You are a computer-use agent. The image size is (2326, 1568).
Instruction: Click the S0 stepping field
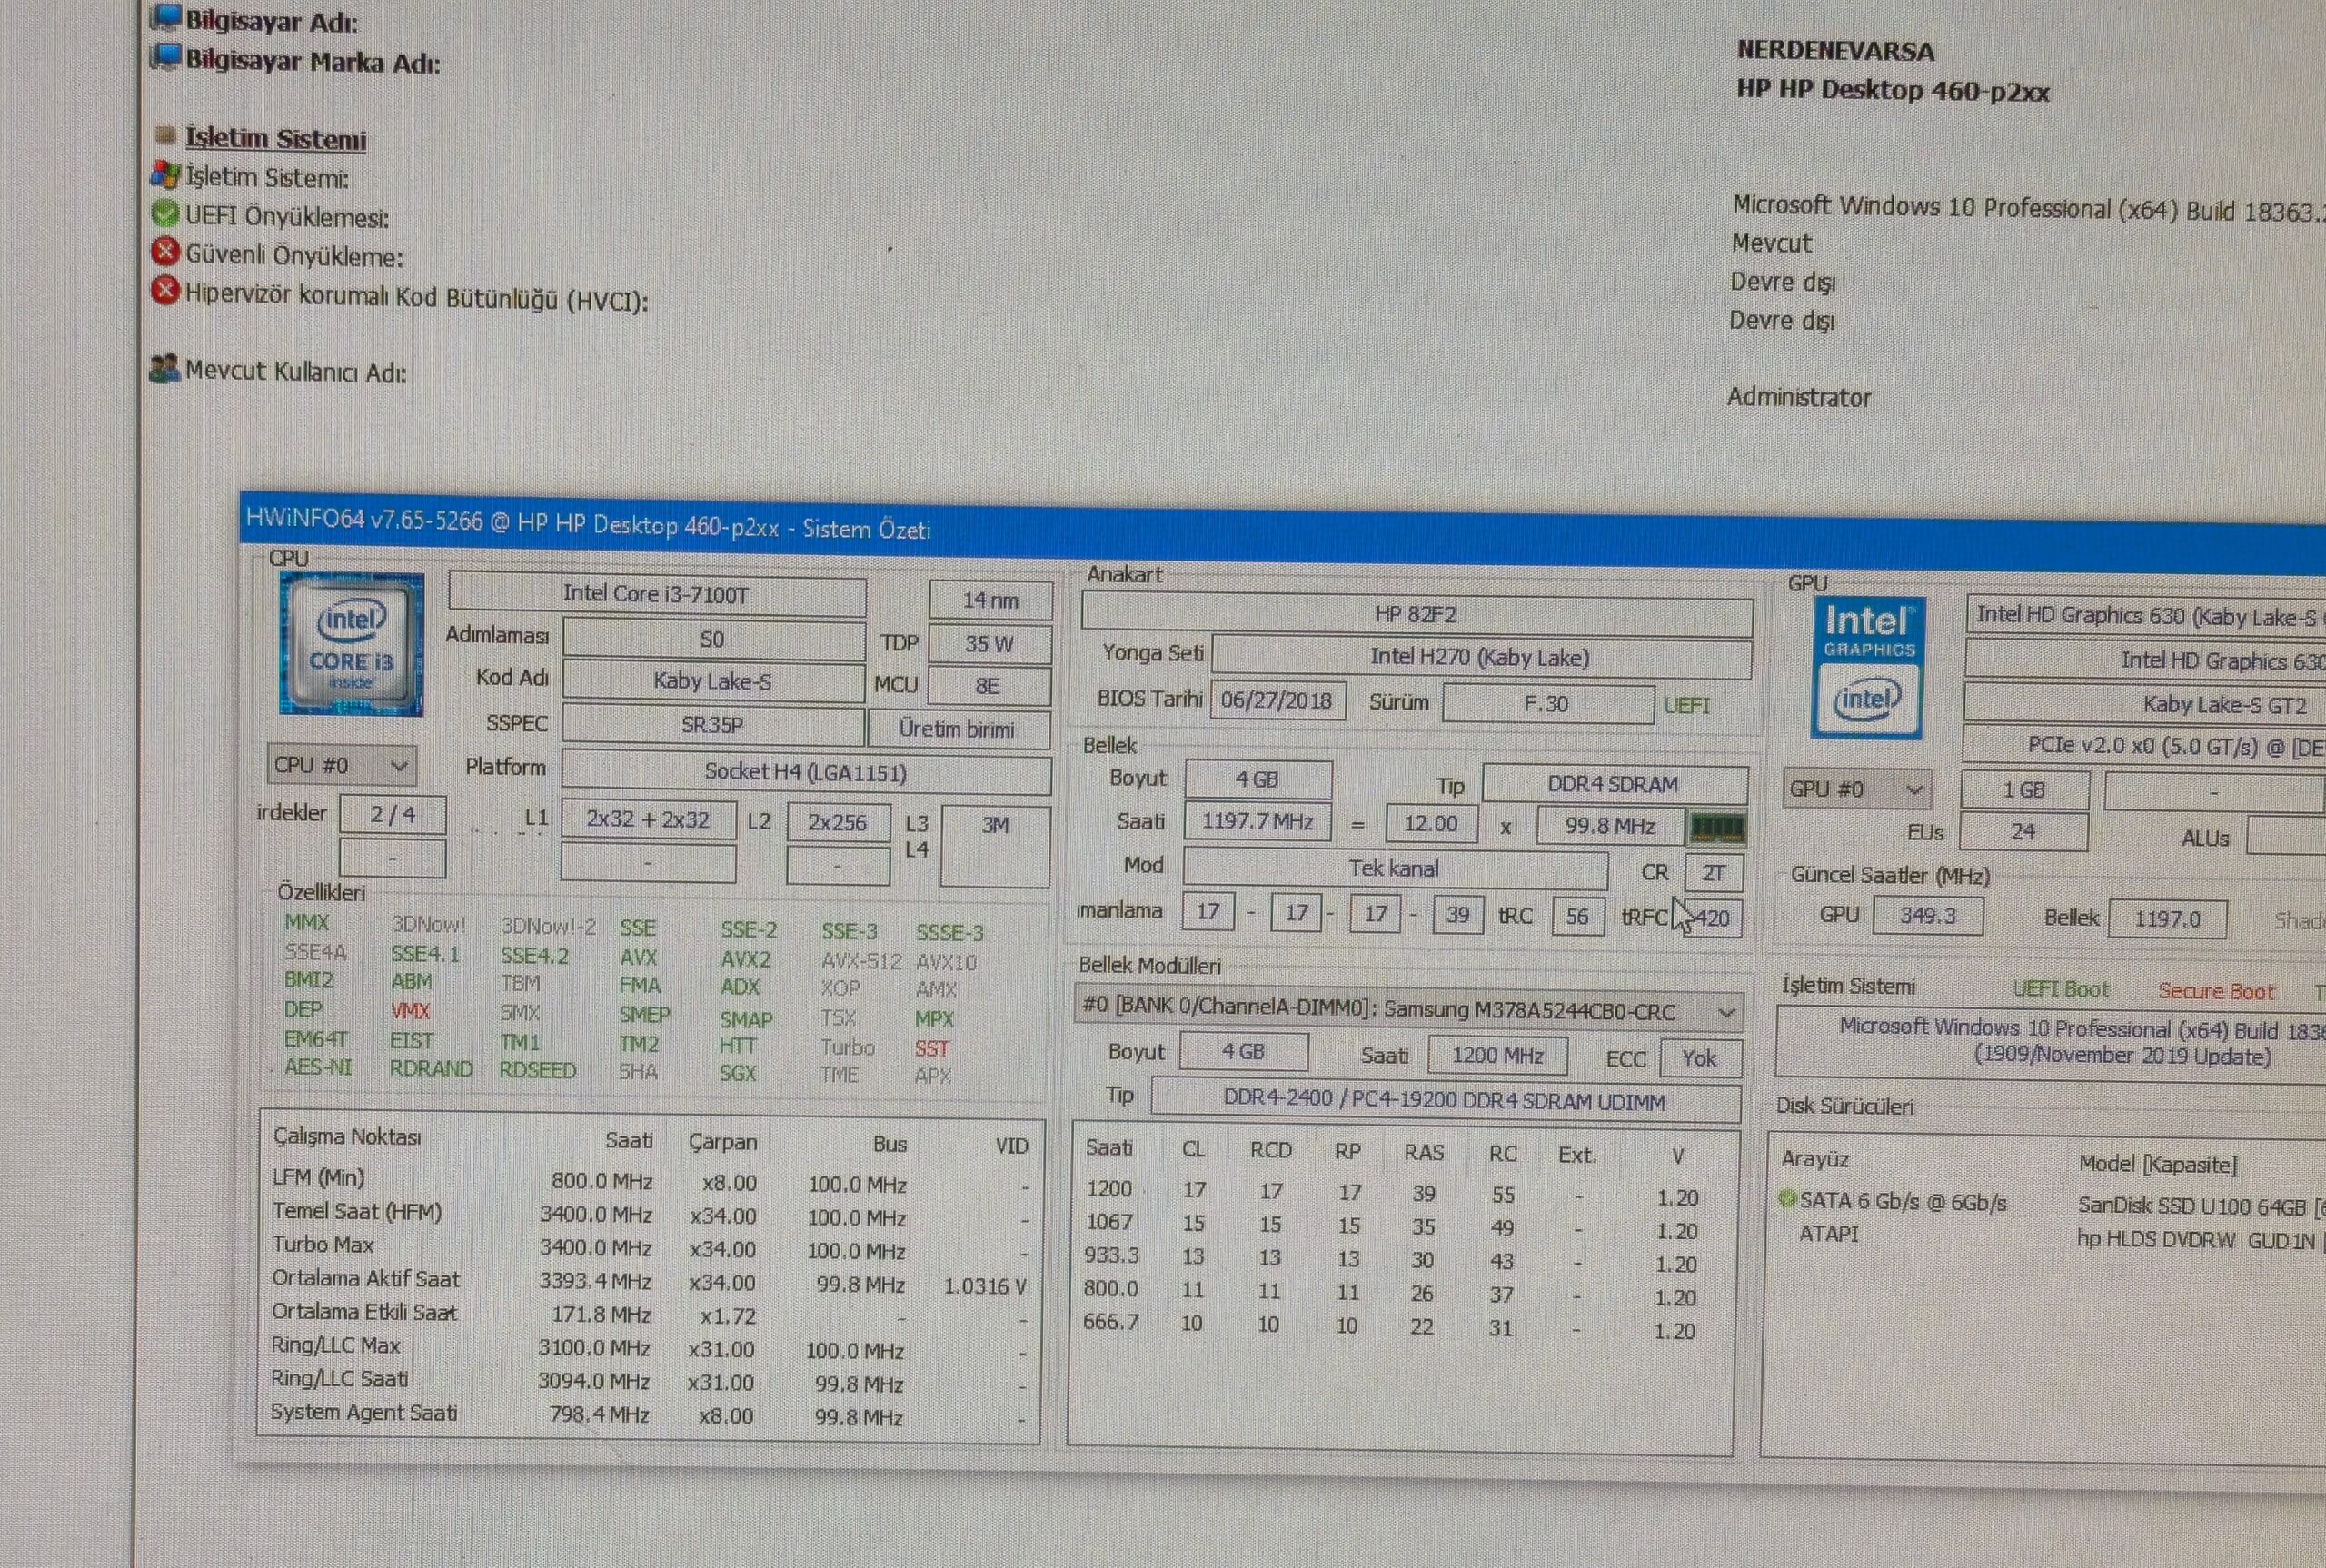coord(713,639)
